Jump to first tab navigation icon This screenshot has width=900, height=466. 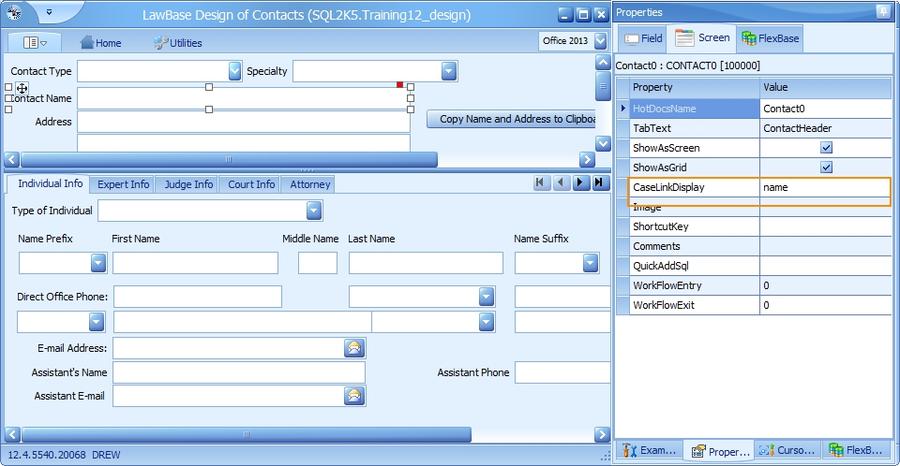pos(540,182)
